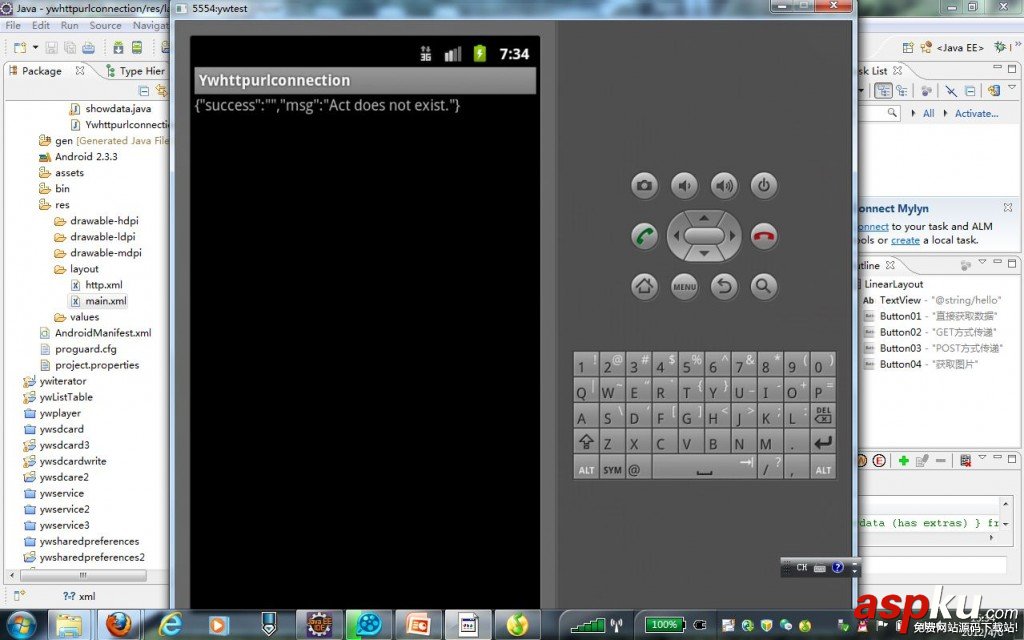Screen dimensions: 1024x640
Task: Click the spacebar on emulator keyboard
Action: 704,469
